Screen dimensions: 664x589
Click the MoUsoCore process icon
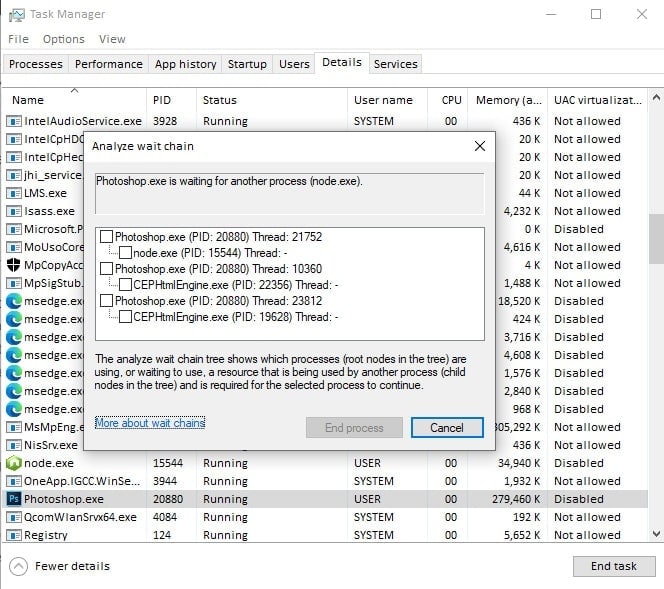(x=14, y=247)
